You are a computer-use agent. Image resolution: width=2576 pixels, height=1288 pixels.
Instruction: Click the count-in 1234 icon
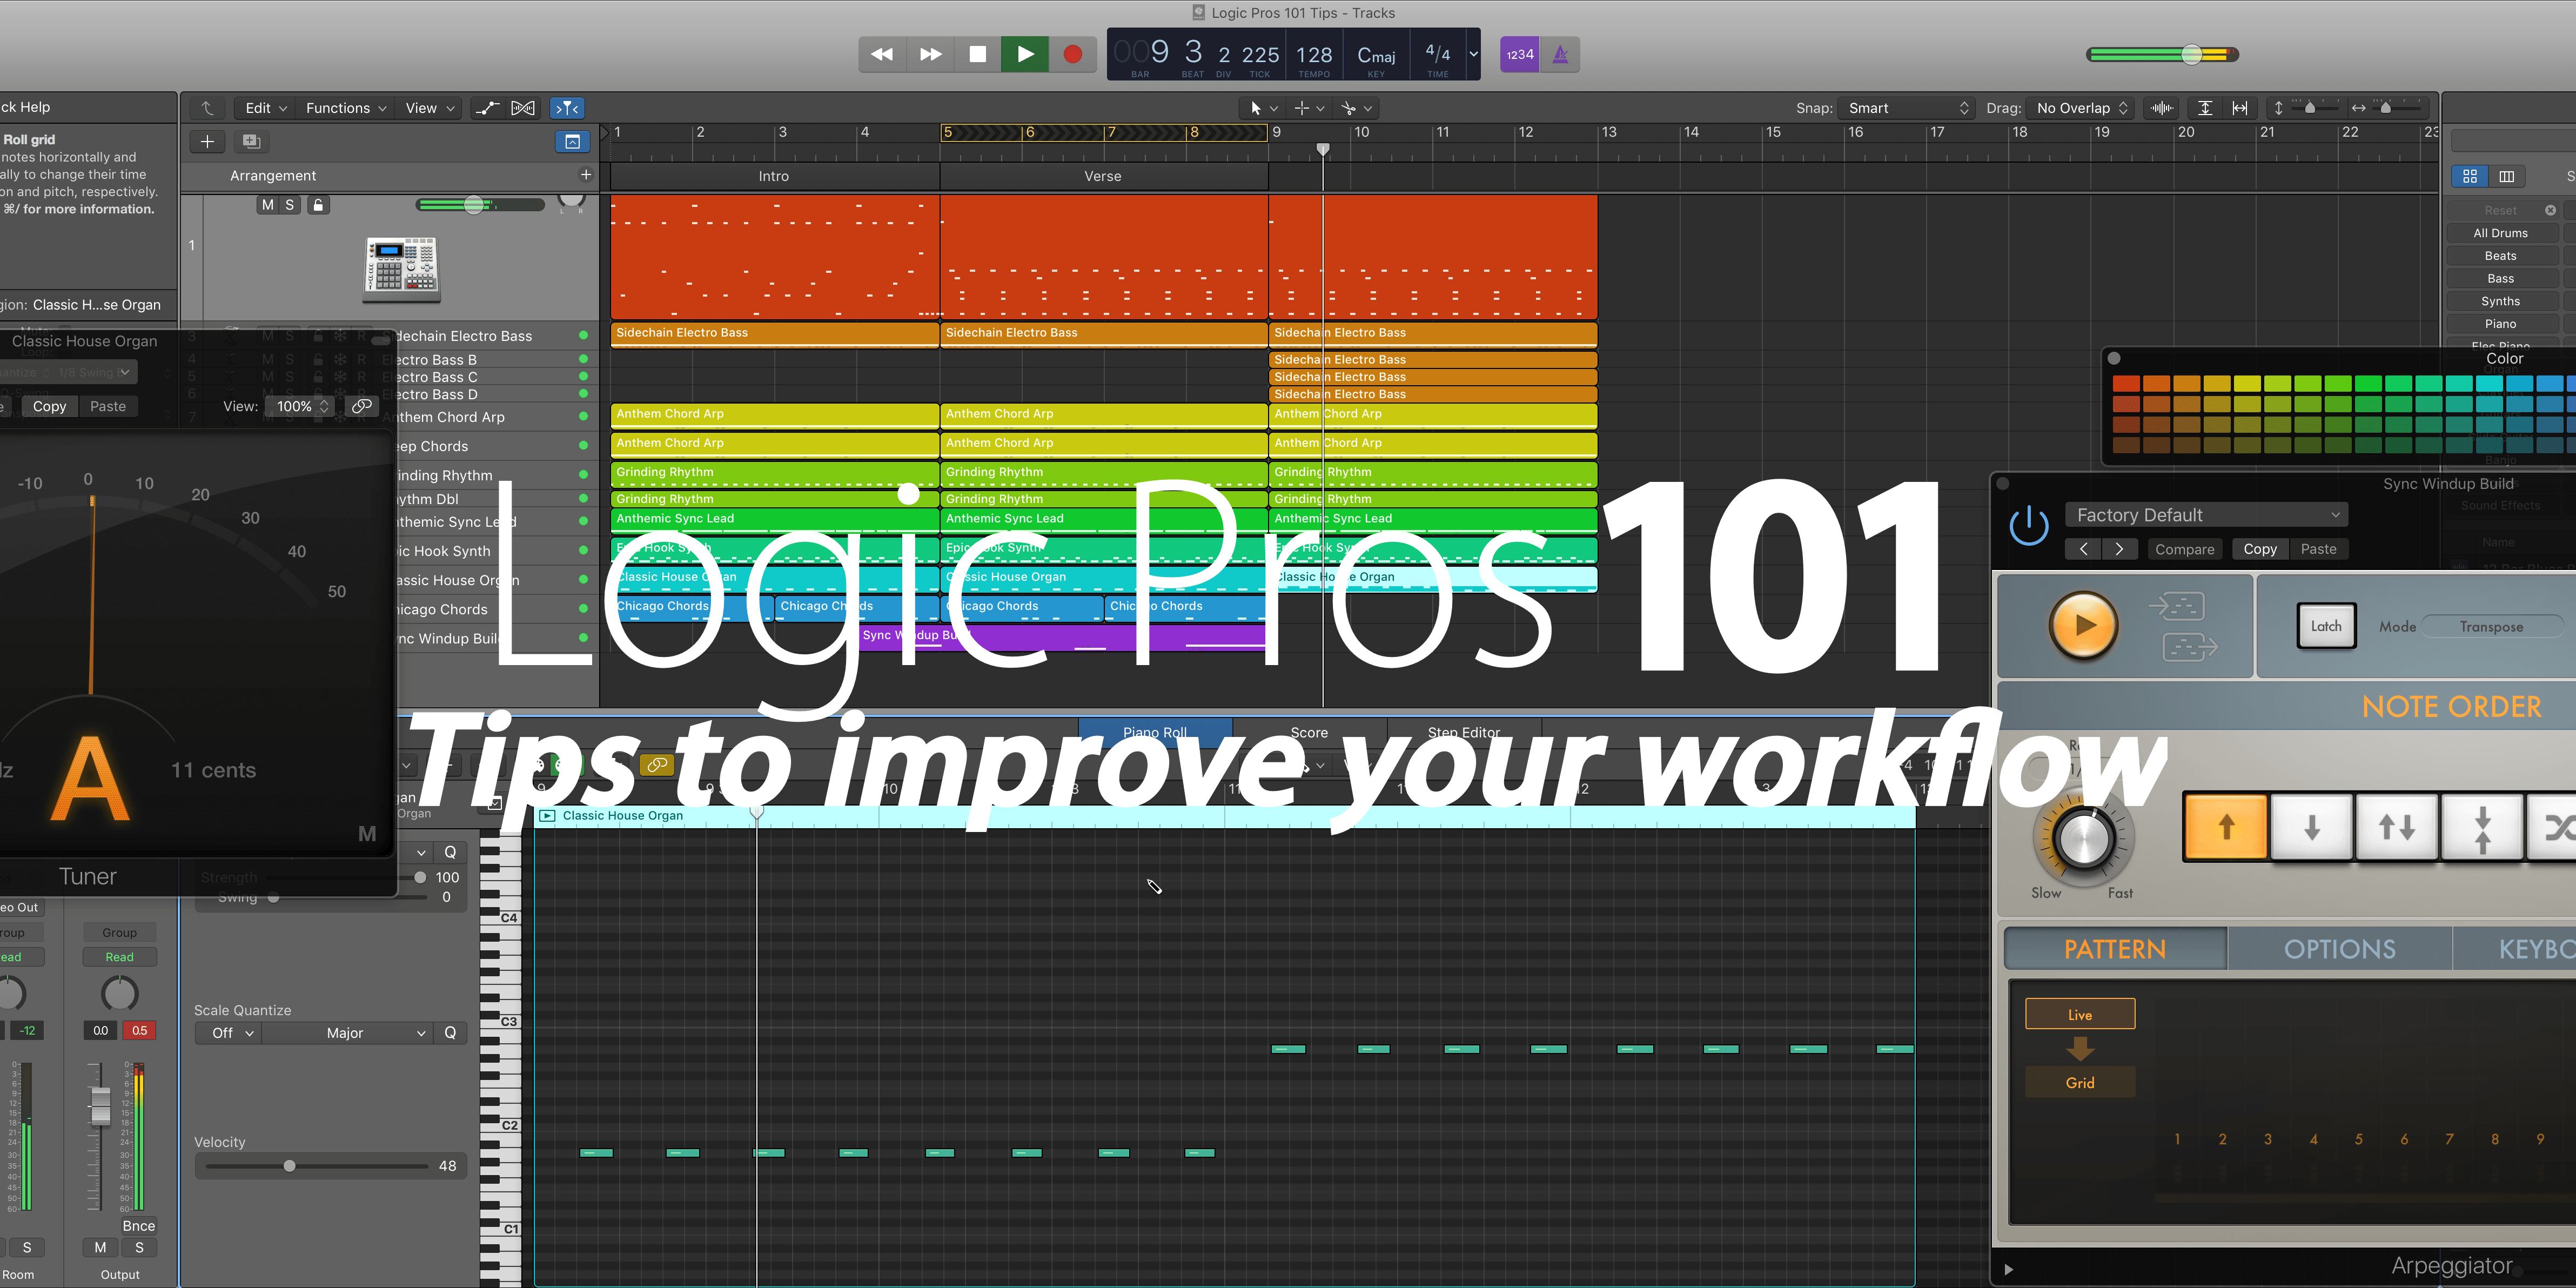tap(1519, 54)
